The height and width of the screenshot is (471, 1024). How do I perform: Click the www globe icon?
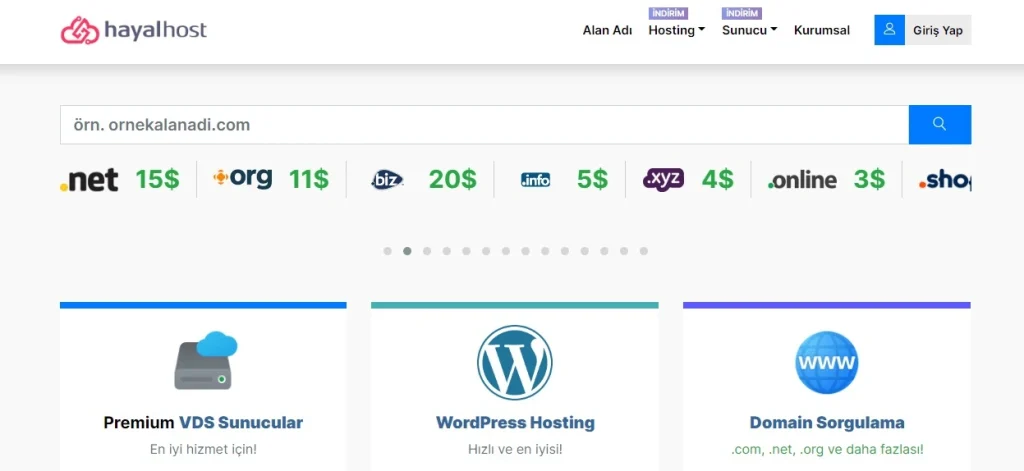tap(827, 362)
